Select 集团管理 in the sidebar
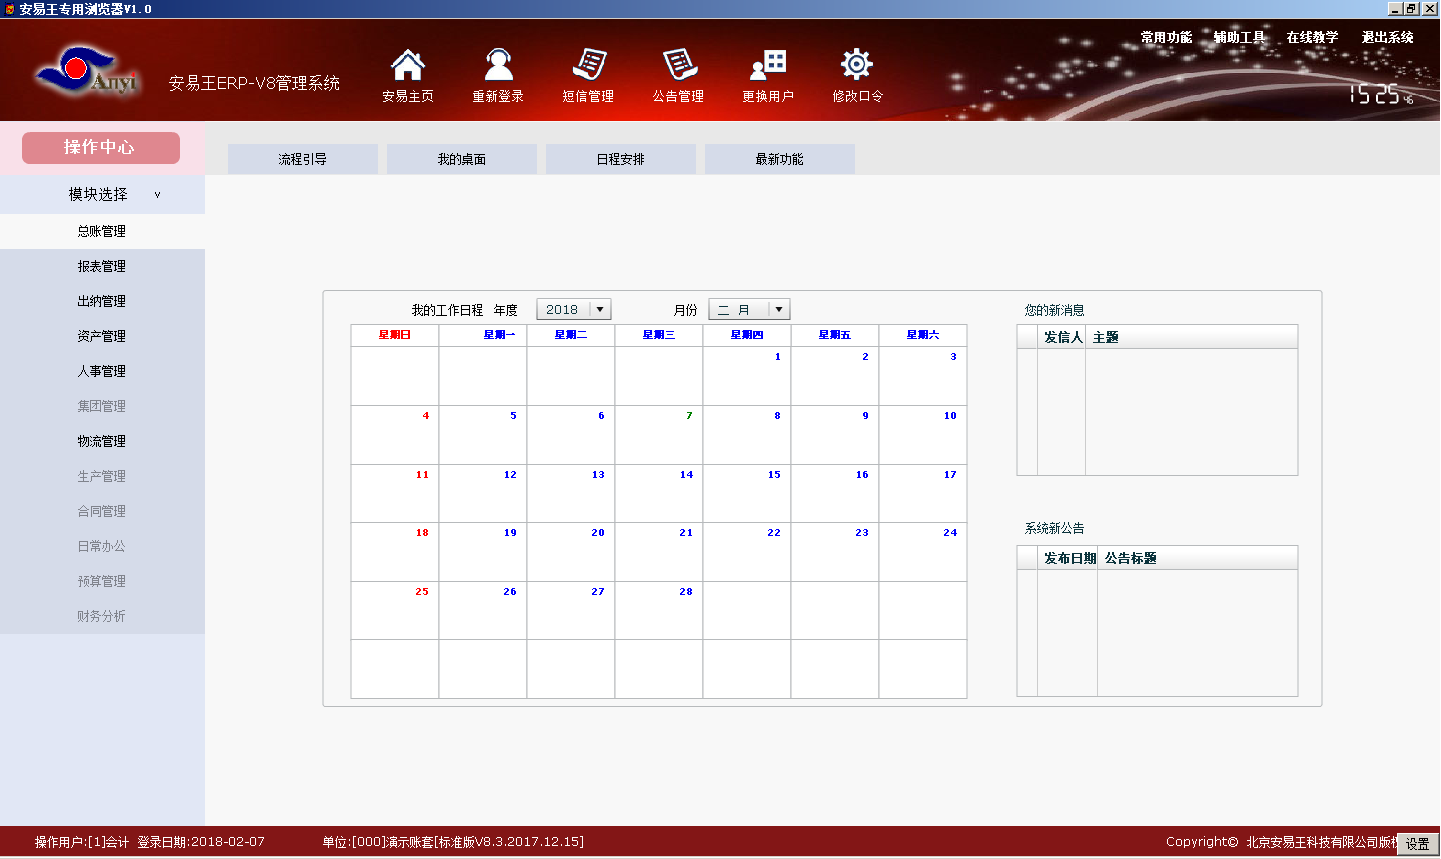The height and width of the screenshot is (859, 1441). tap(102, 406)
